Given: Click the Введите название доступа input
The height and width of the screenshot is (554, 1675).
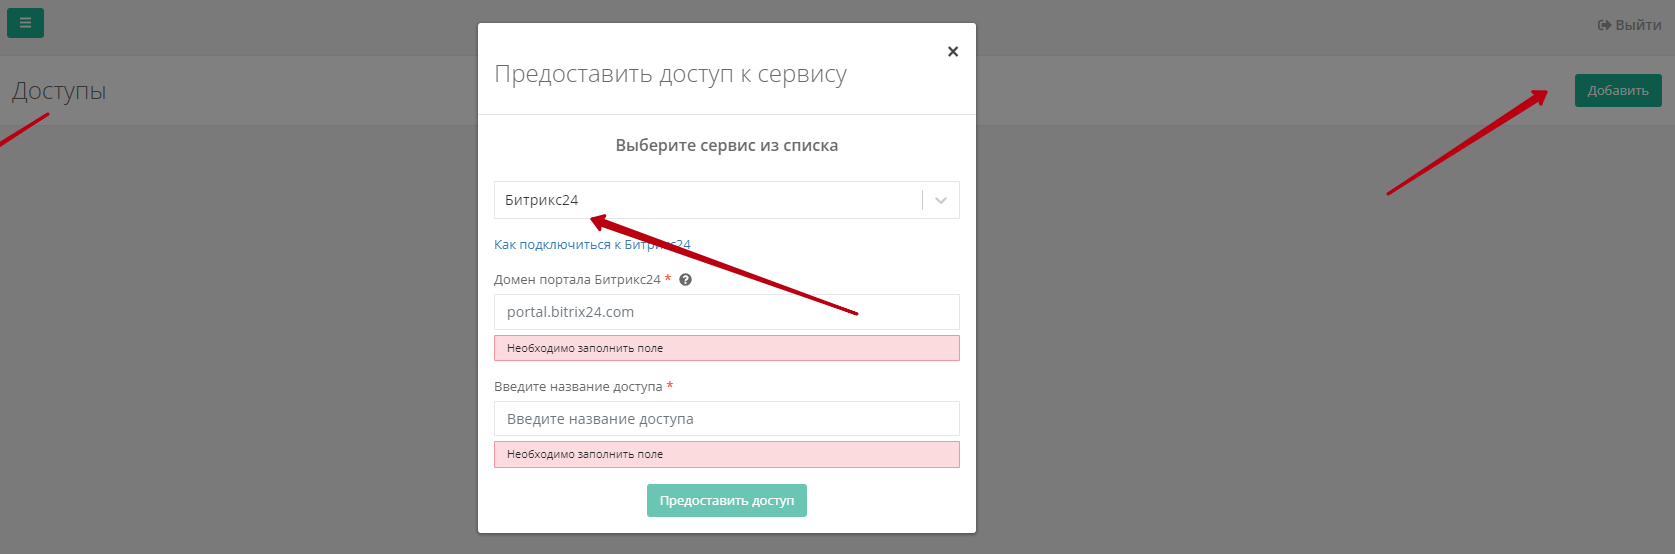Looking at the screenshot, I should click(x=726, y=419).
